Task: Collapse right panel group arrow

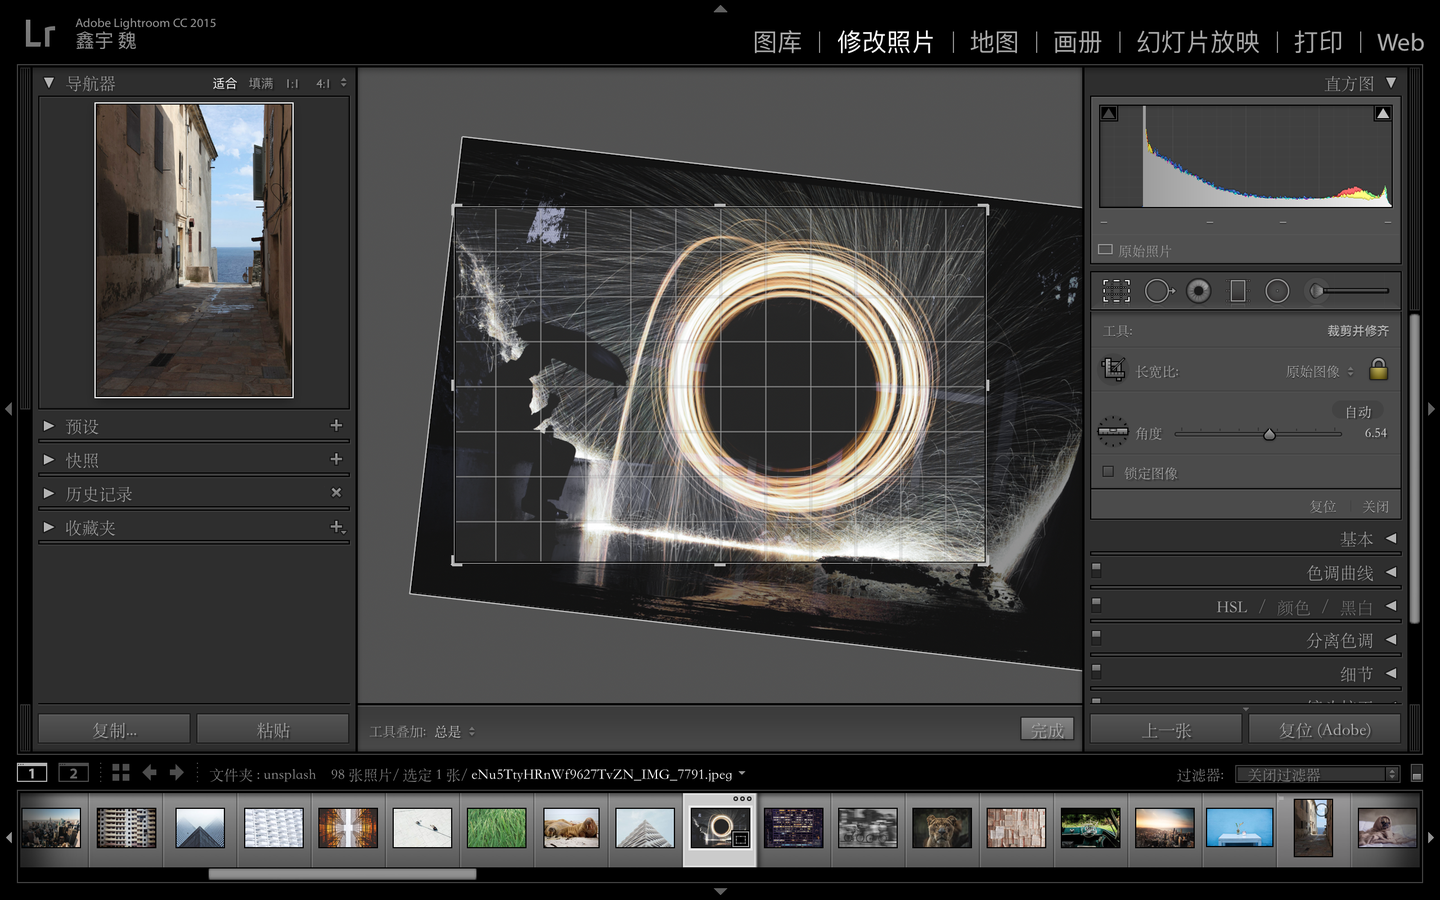Action: coord(1431,409)
